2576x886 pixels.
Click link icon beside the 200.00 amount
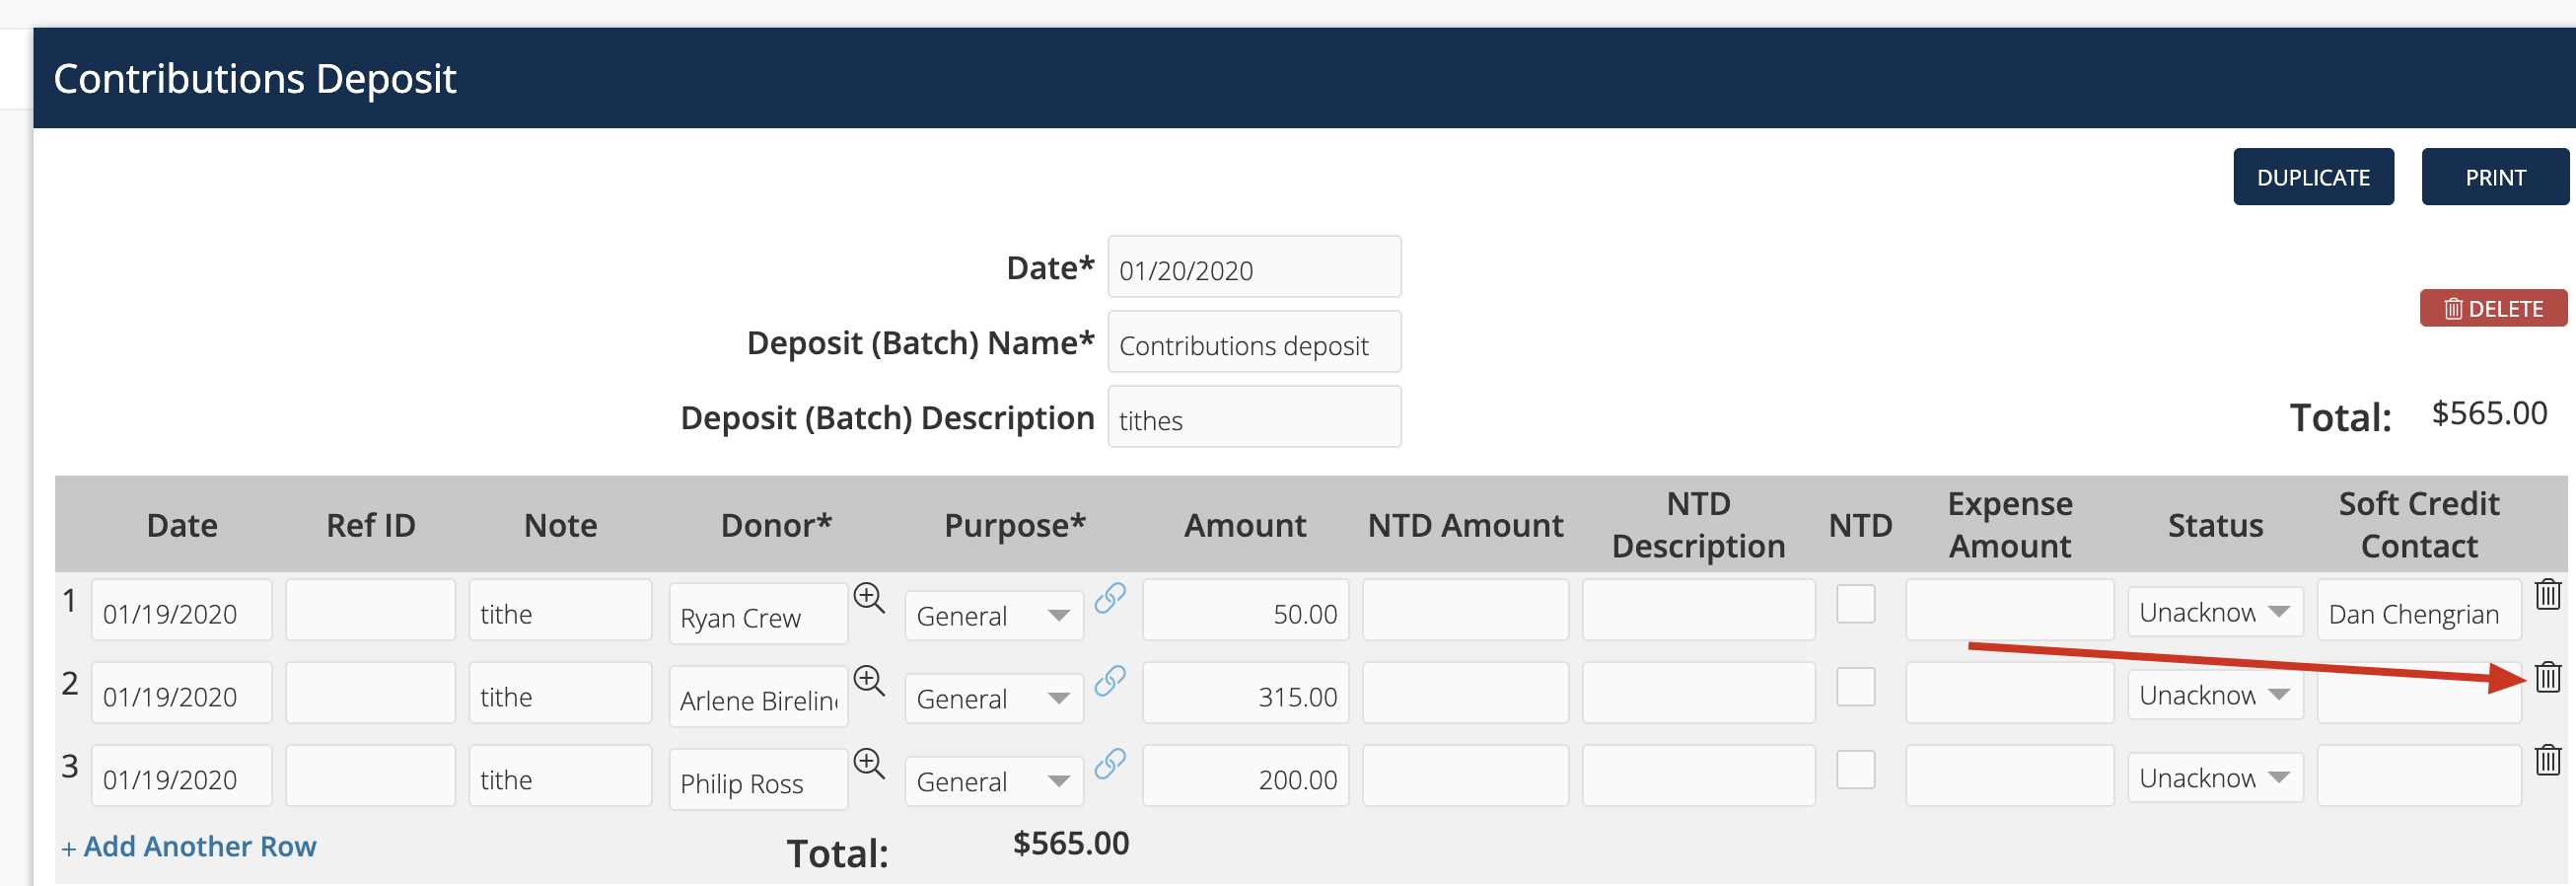[x=1110, y=764]
